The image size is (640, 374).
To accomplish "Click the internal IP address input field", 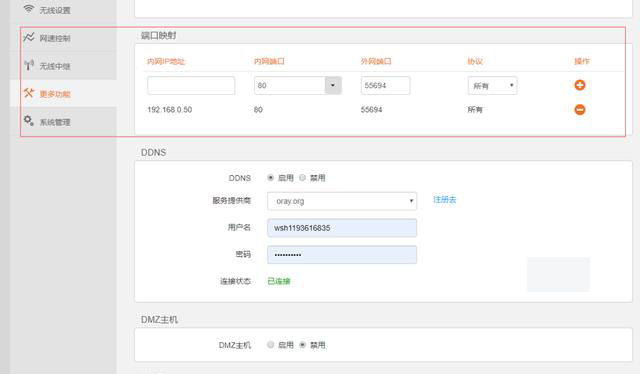I will 191,85.
